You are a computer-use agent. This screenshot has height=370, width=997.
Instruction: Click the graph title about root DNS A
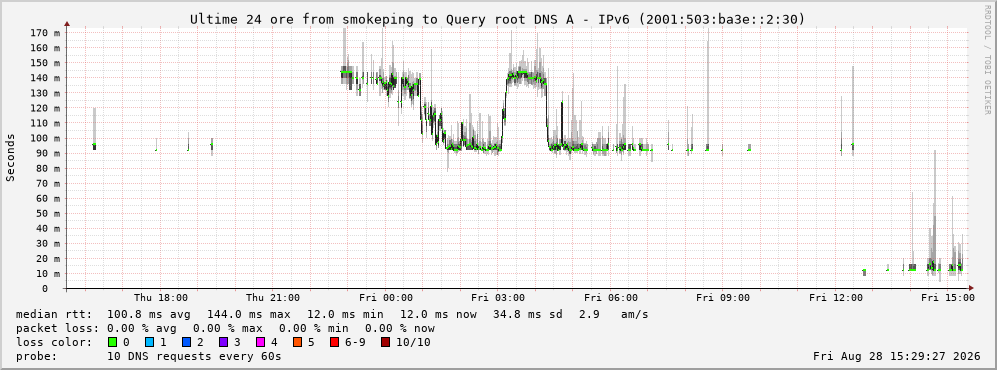click(x=498, y=20)
